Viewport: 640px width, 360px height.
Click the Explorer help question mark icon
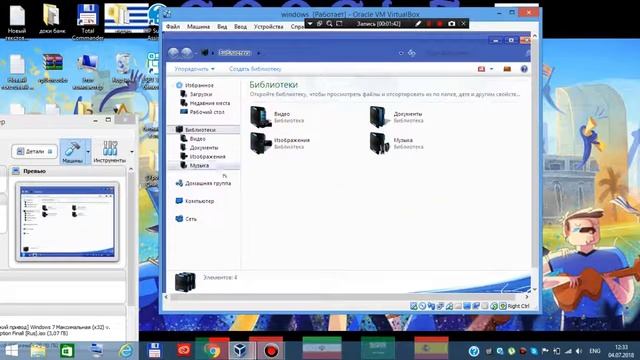[524, 69]
